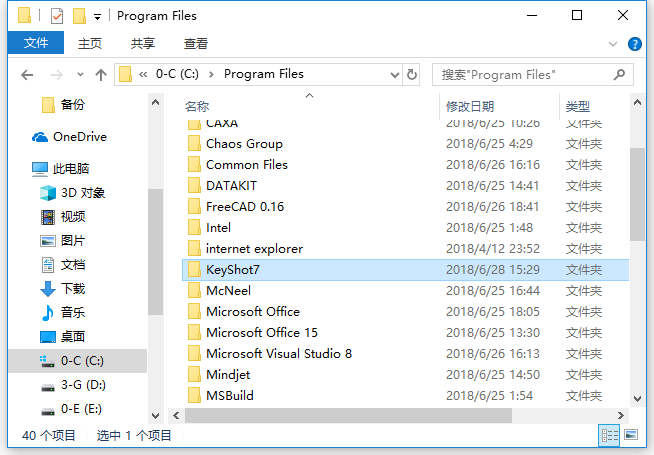Select the KeyShot7 folder icon

[194, 270]
